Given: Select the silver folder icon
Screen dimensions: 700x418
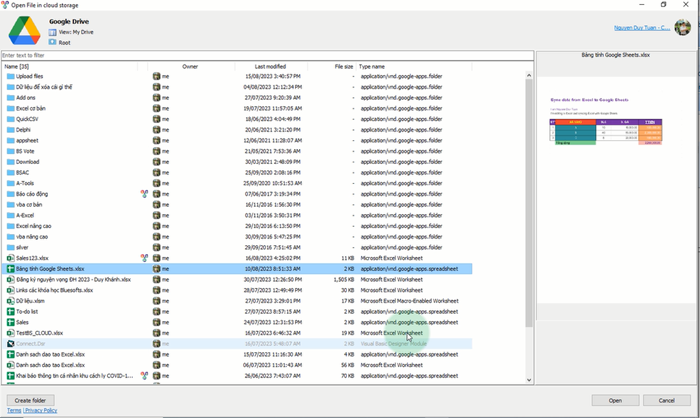Looking at the screenshot, I should (10, 247).
